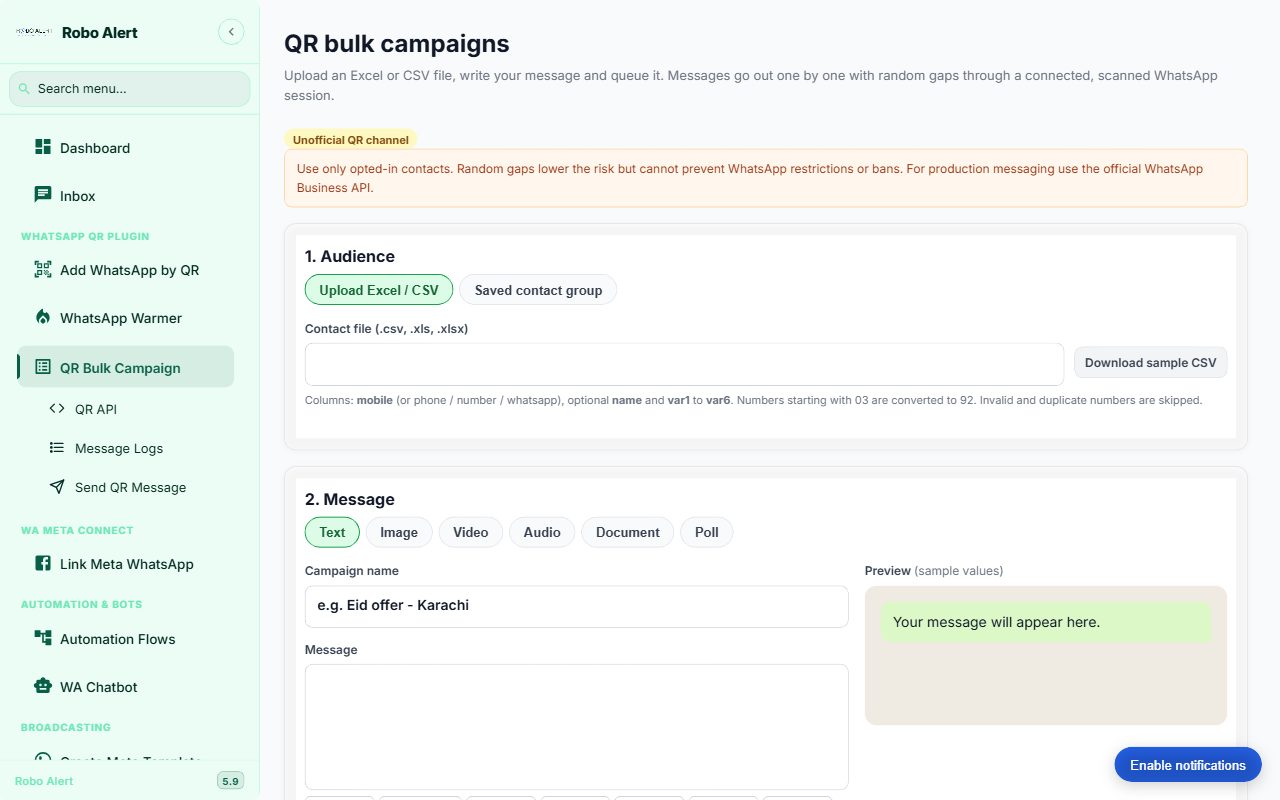Click the robot icon for WA Chatbot
The height and width of the screenshot is (800, 1280).
coord(43,686)
